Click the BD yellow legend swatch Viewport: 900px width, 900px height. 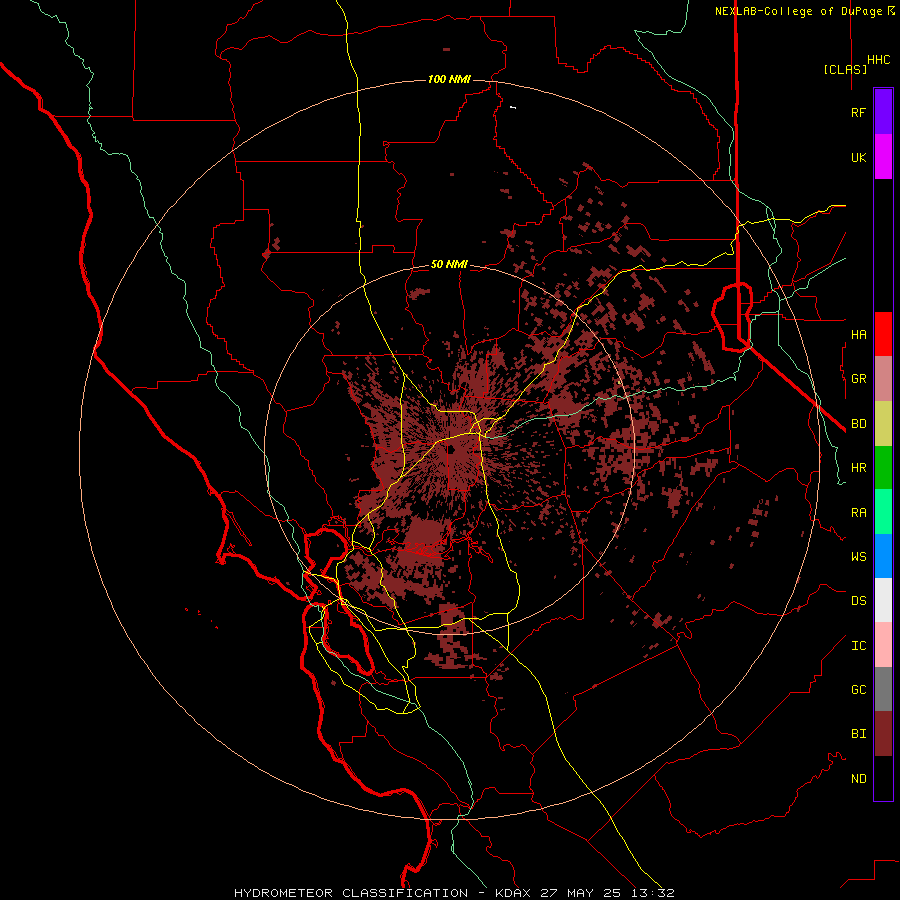pos(883,423)
